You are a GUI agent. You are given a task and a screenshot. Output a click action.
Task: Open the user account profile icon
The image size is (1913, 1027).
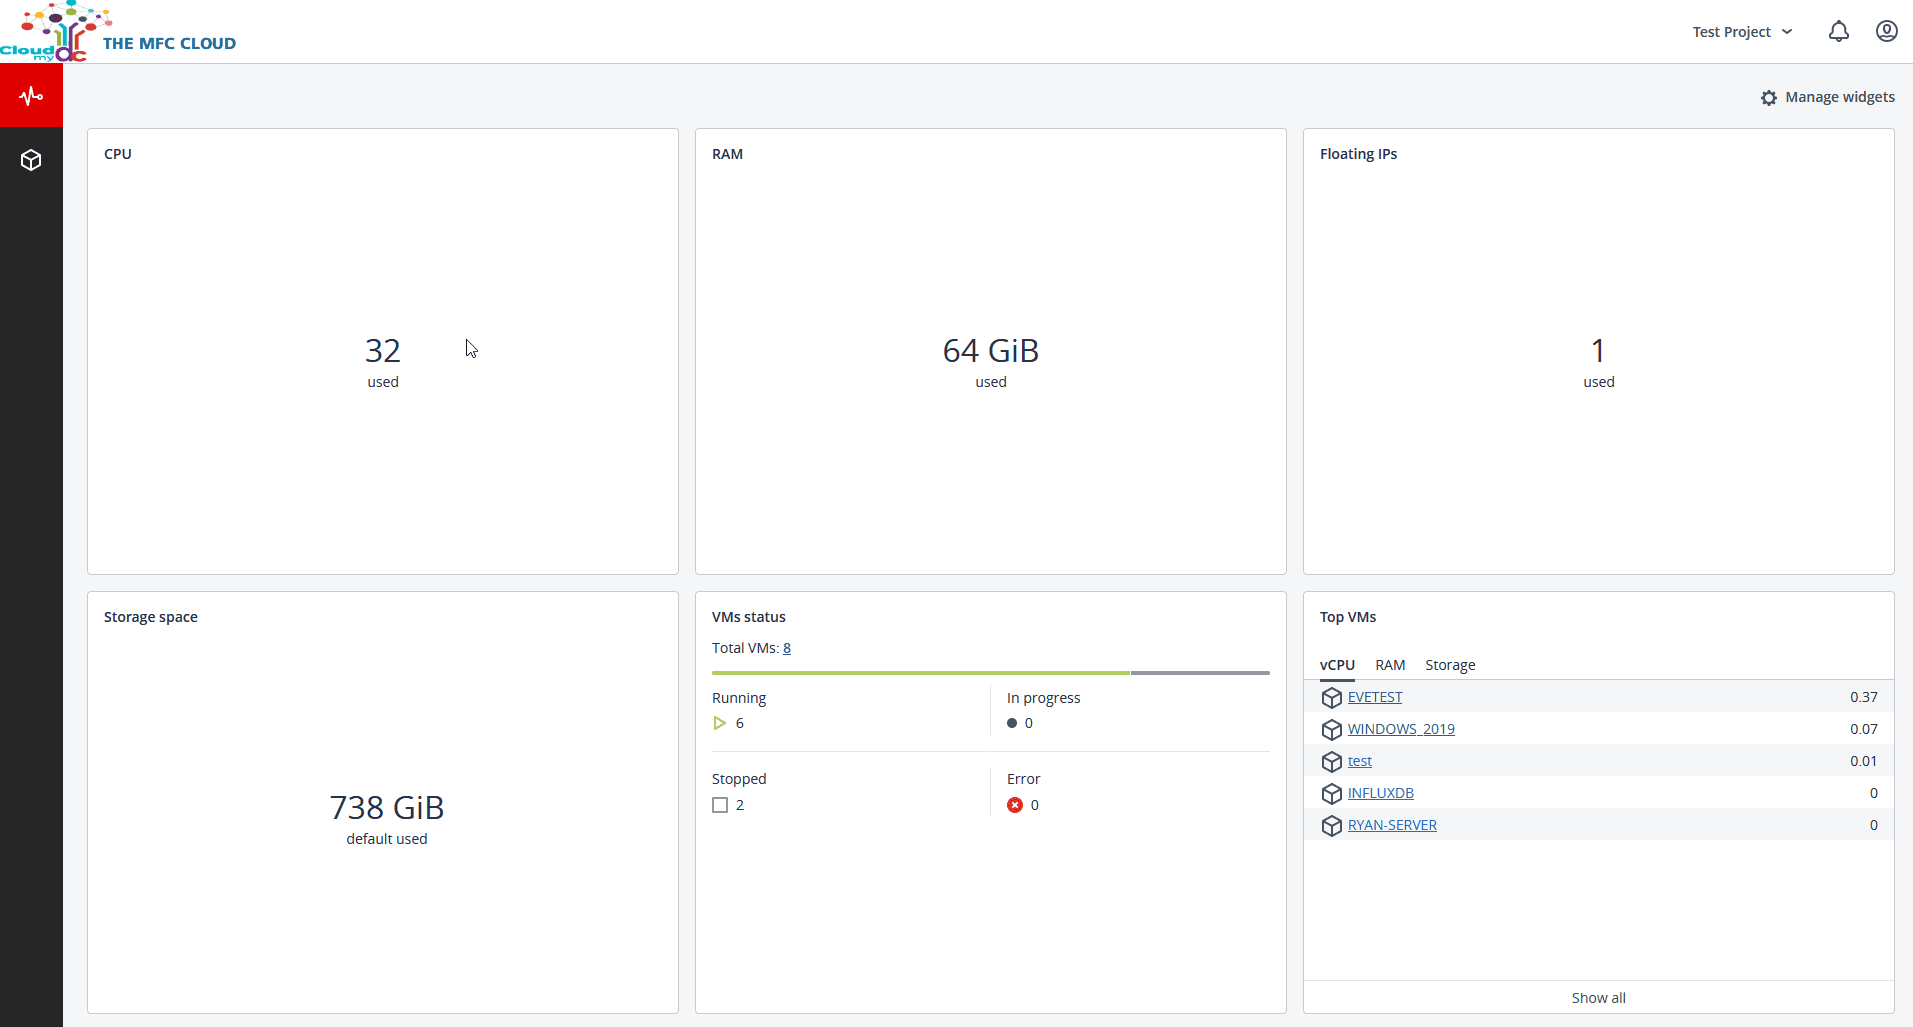[x=1886, y=32]
